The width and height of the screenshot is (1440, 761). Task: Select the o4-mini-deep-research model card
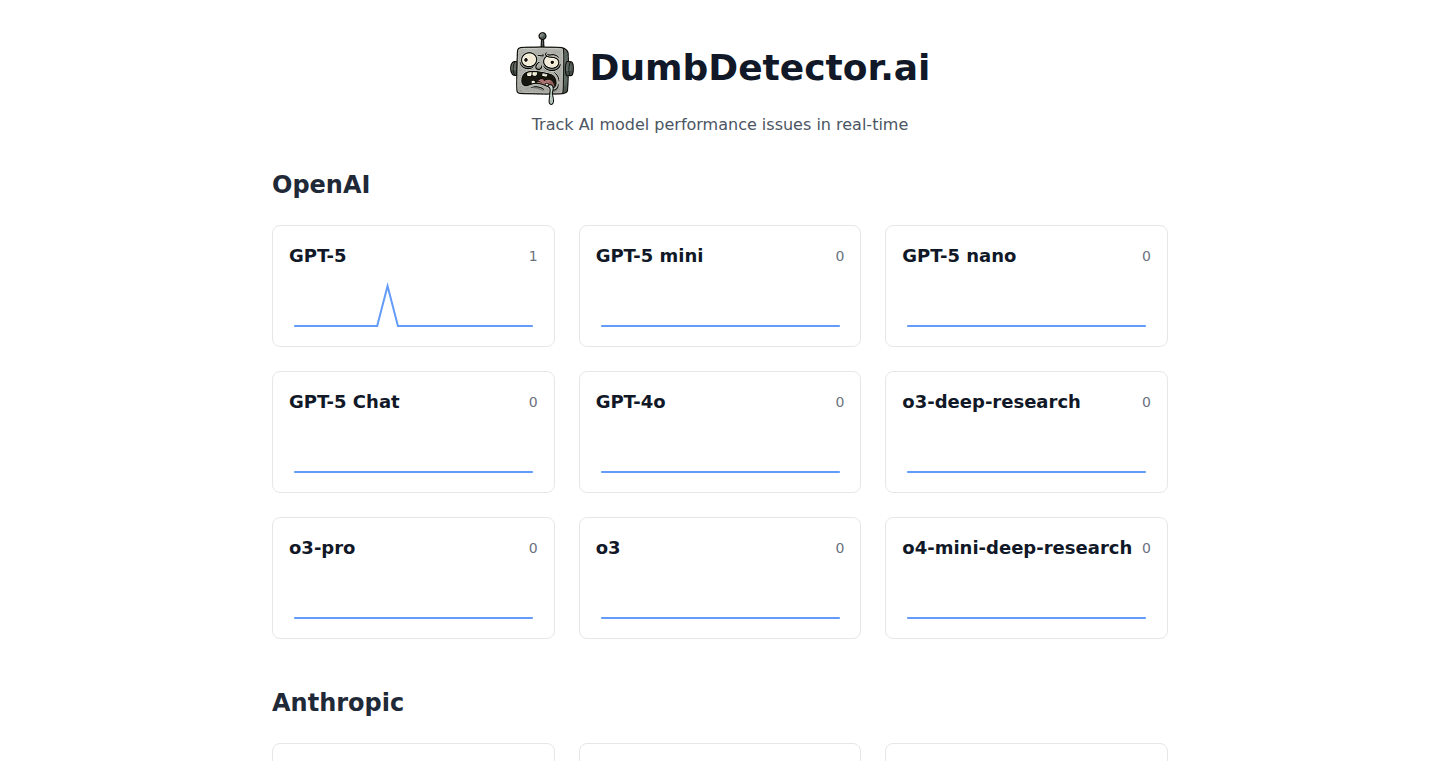[x=1026, y=578]
